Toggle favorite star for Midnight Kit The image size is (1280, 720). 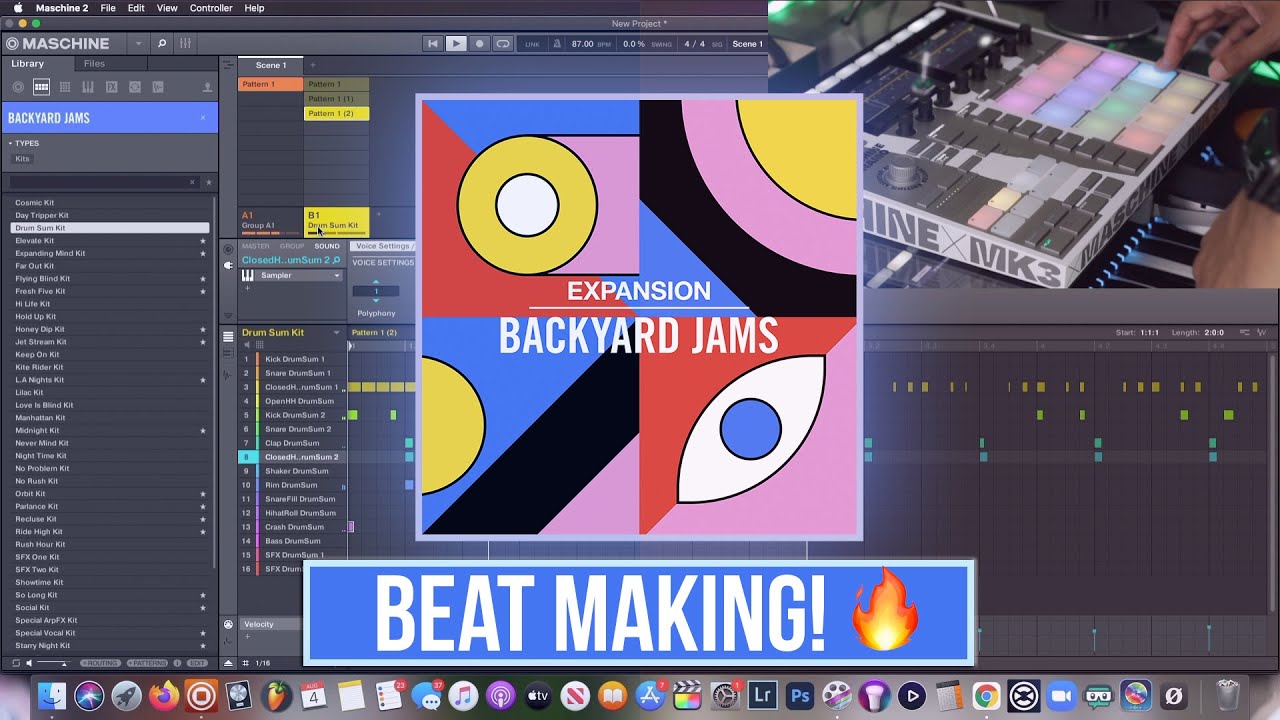[x=203, y=431]
